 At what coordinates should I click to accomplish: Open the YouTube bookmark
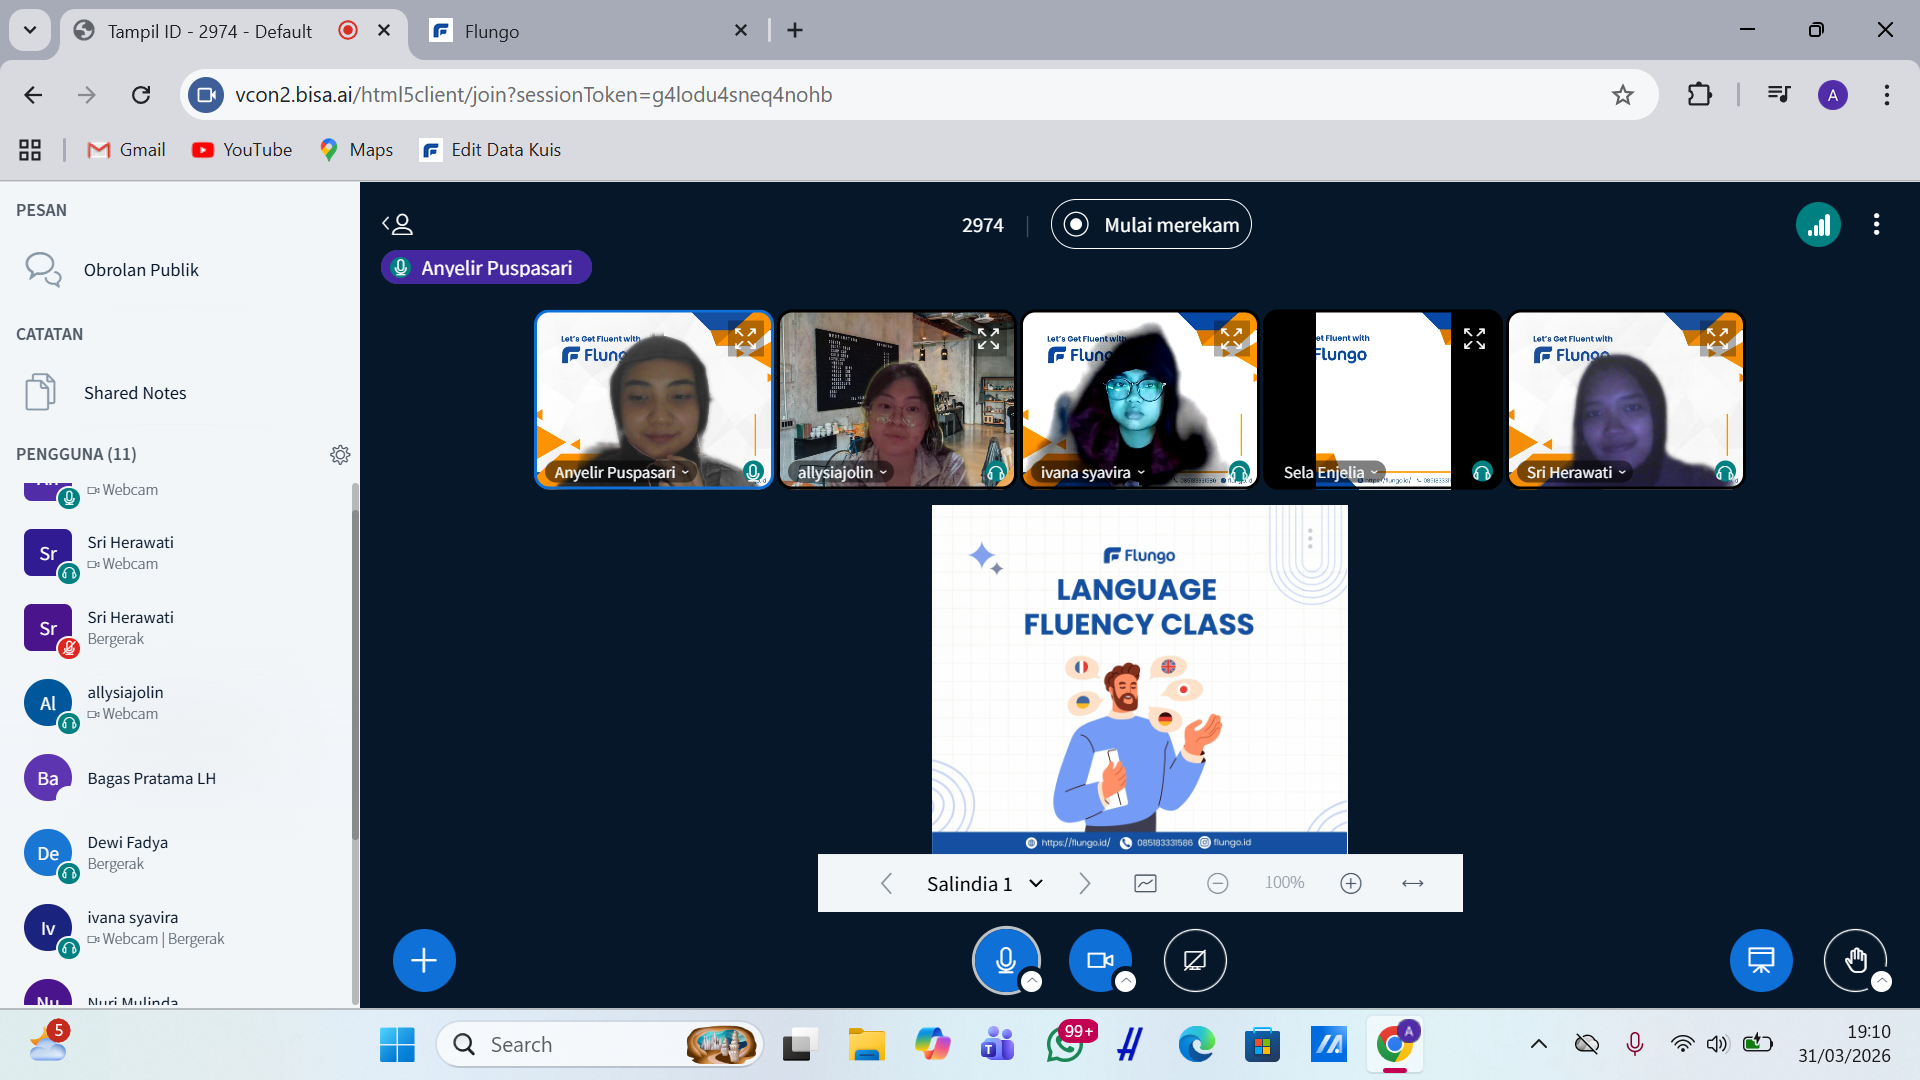242,150
